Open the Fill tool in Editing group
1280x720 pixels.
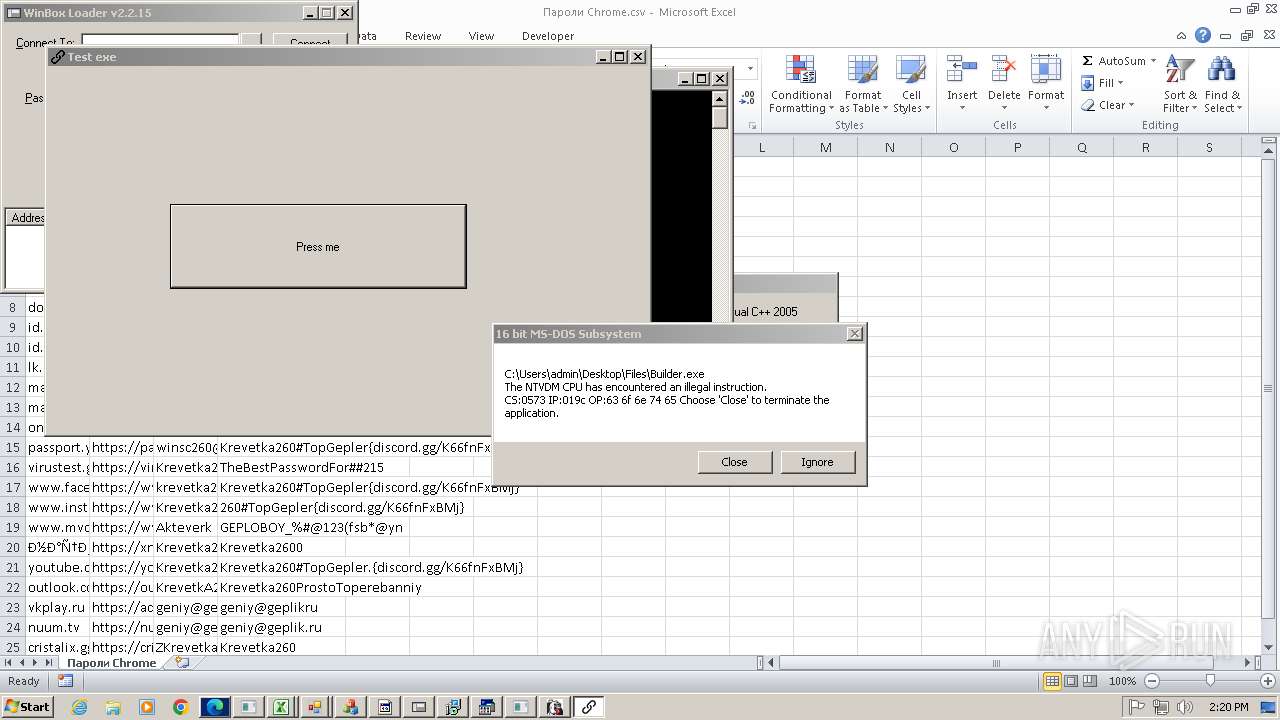1104,83
